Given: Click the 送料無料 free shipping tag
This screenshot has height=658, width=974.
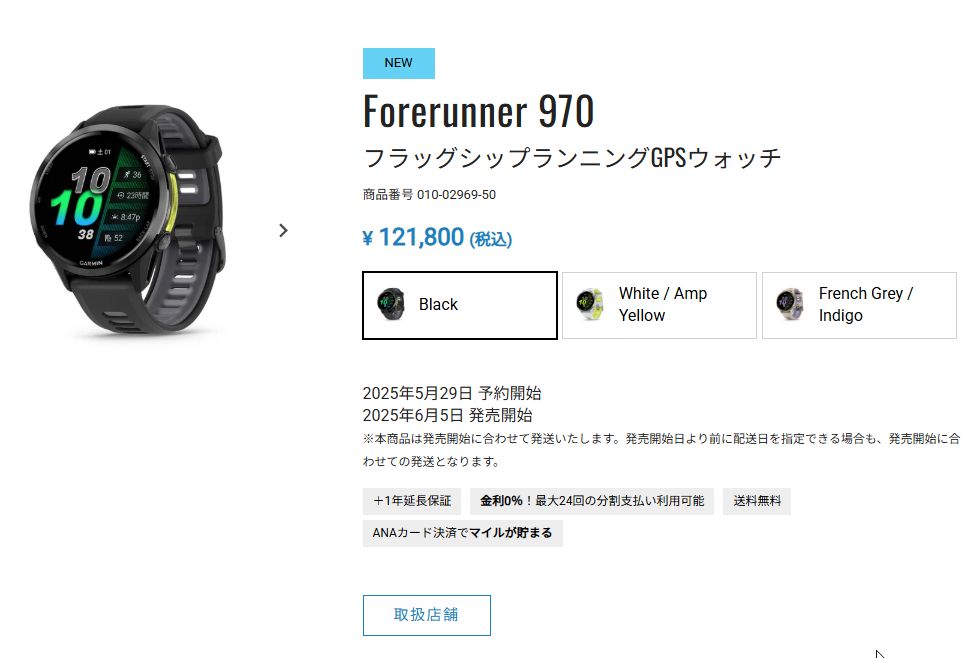Looking at the screenshot, I should click(757, 501).
